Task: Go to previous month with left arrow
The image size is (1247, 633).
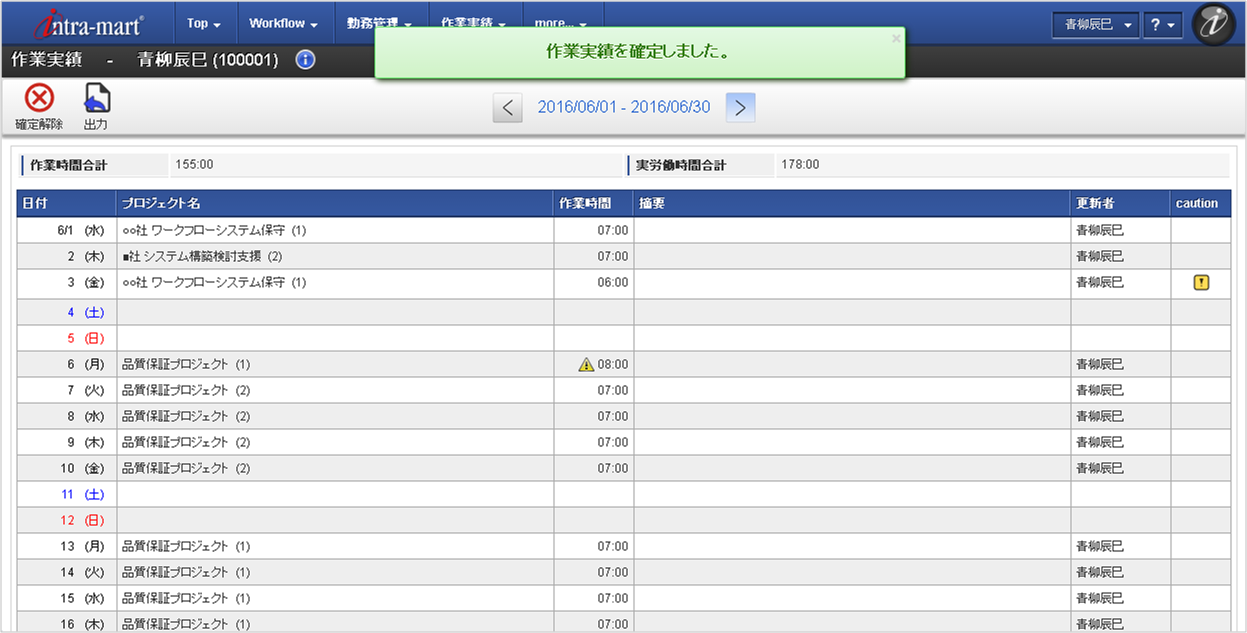Action: [x=508, y=108]
